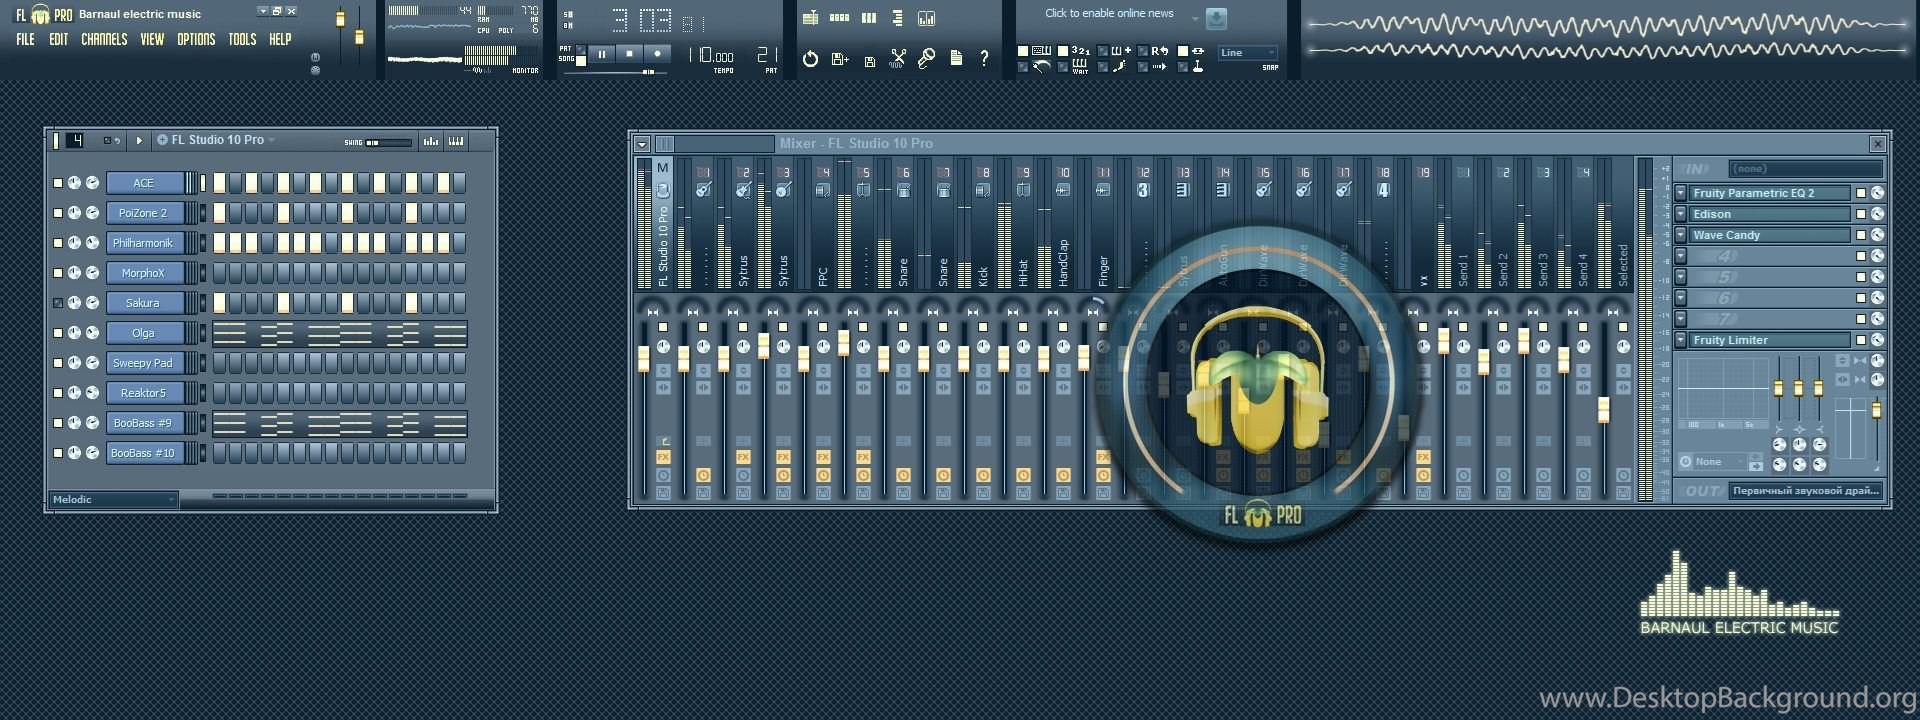This screenshot has width=1920, height=720.
Task: Toggle Edison effect slot on/off
Action: coord(1861,214)
